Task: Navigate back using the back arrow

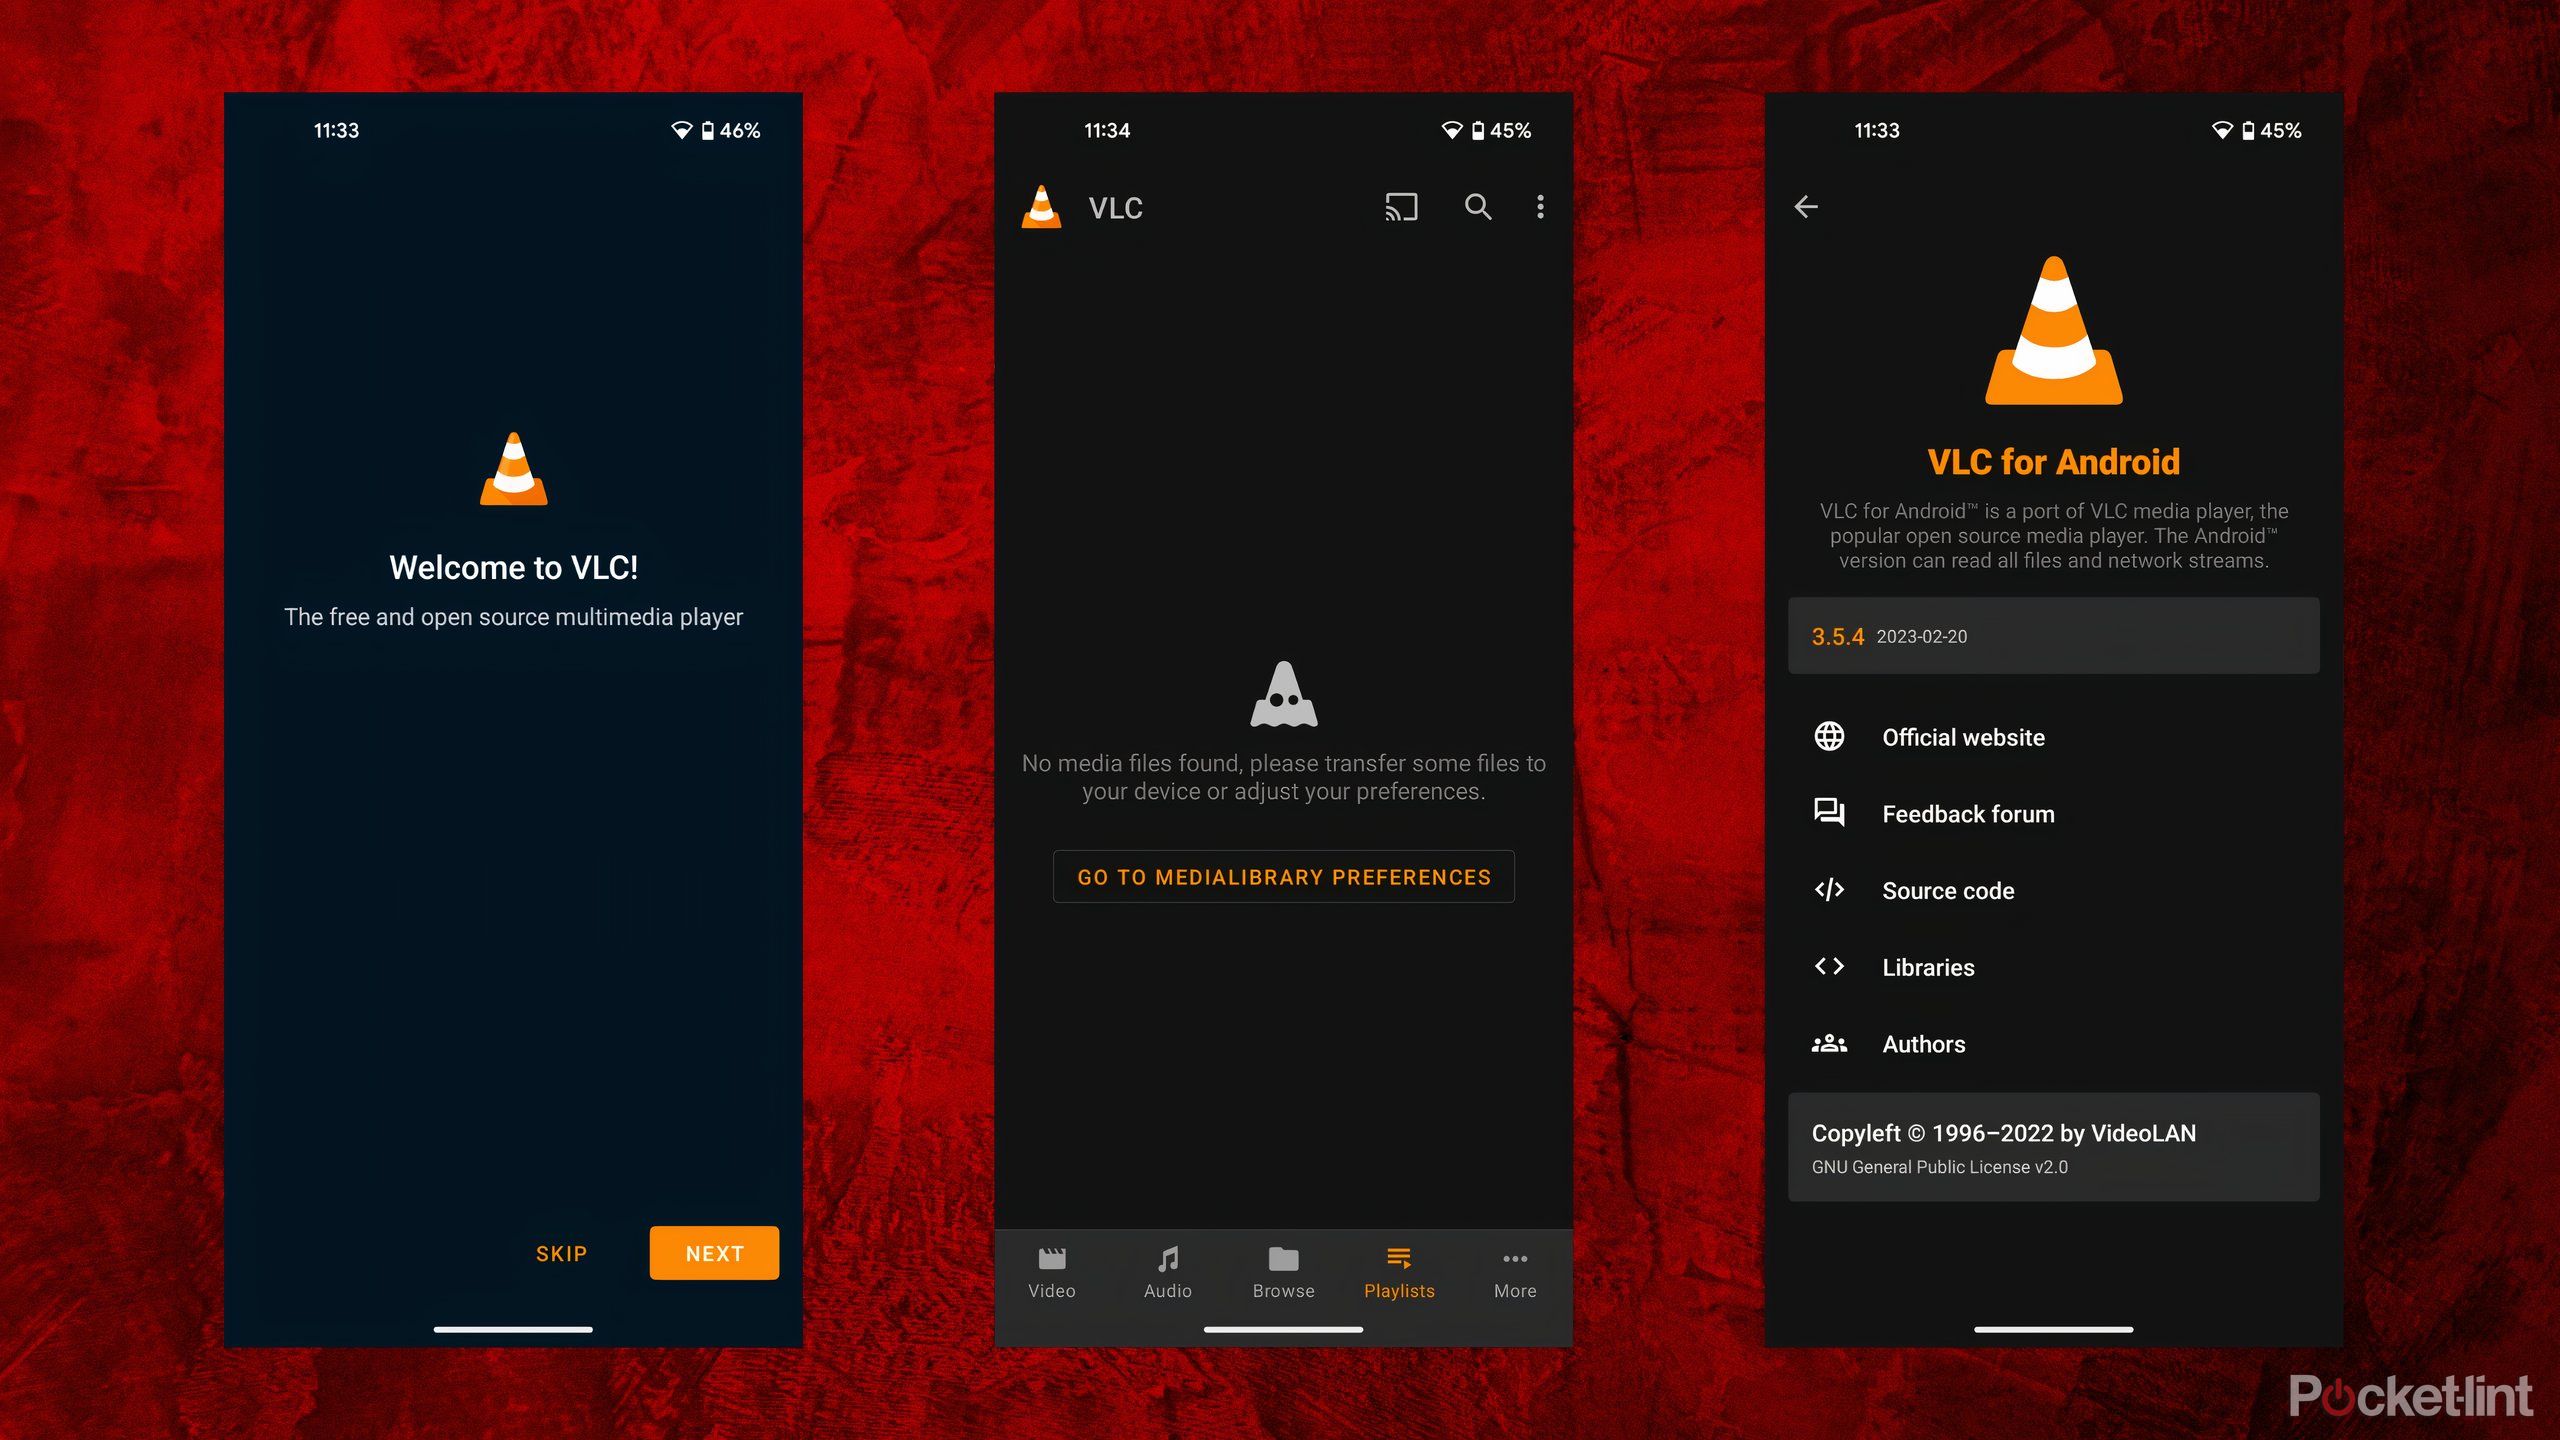Action: (x=1807, y=207)
